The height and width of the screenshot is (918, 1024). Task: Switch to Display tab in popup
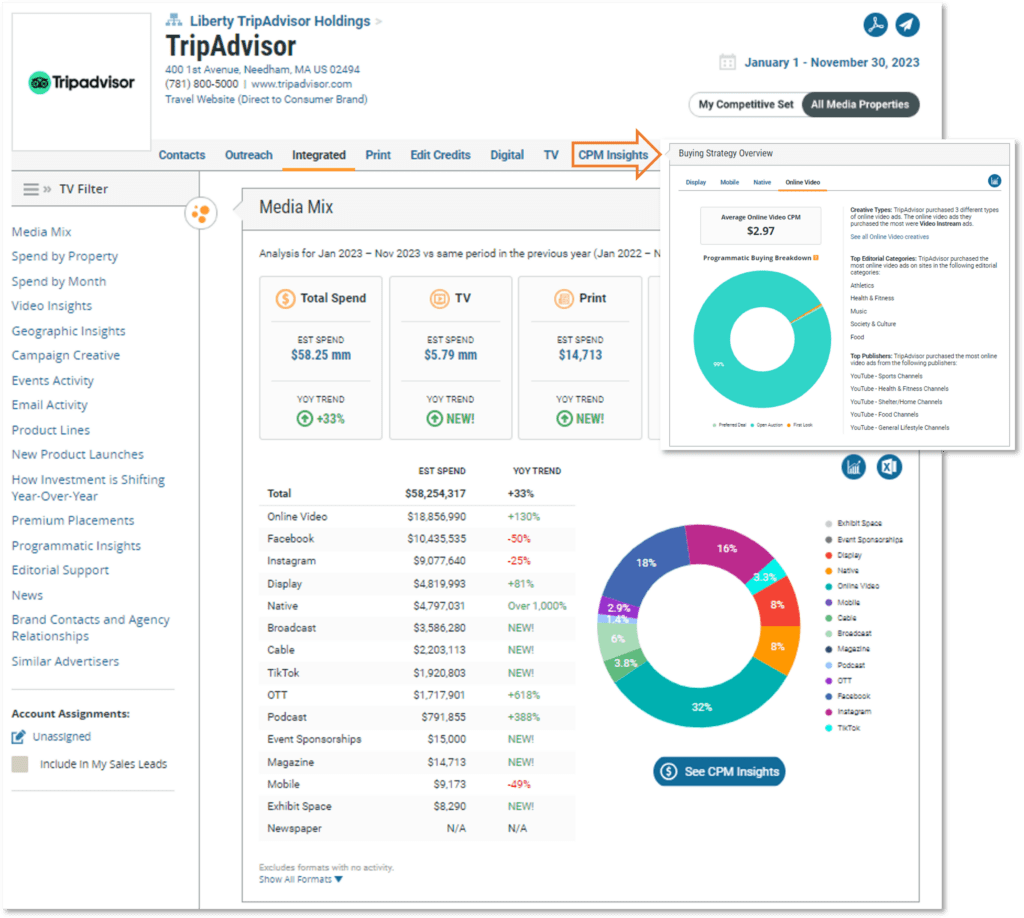696,182
